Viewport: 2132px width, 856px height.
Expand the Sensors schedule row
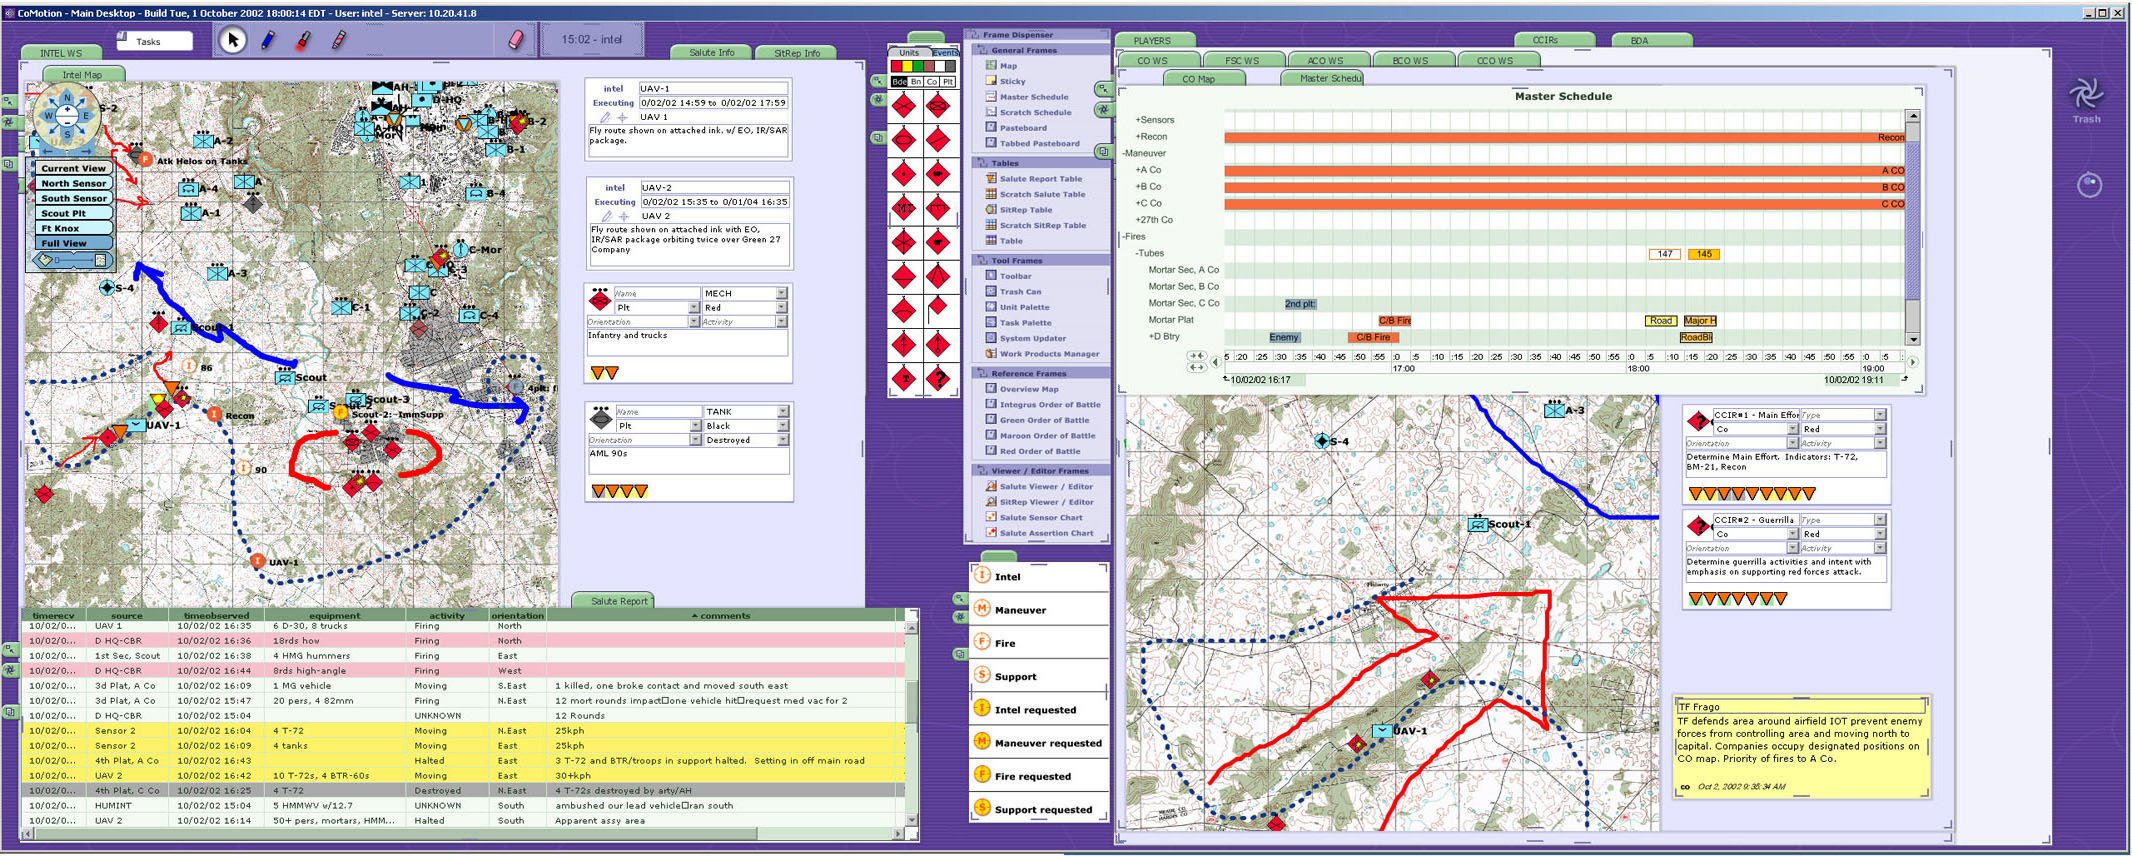[x=1137, y=120]
